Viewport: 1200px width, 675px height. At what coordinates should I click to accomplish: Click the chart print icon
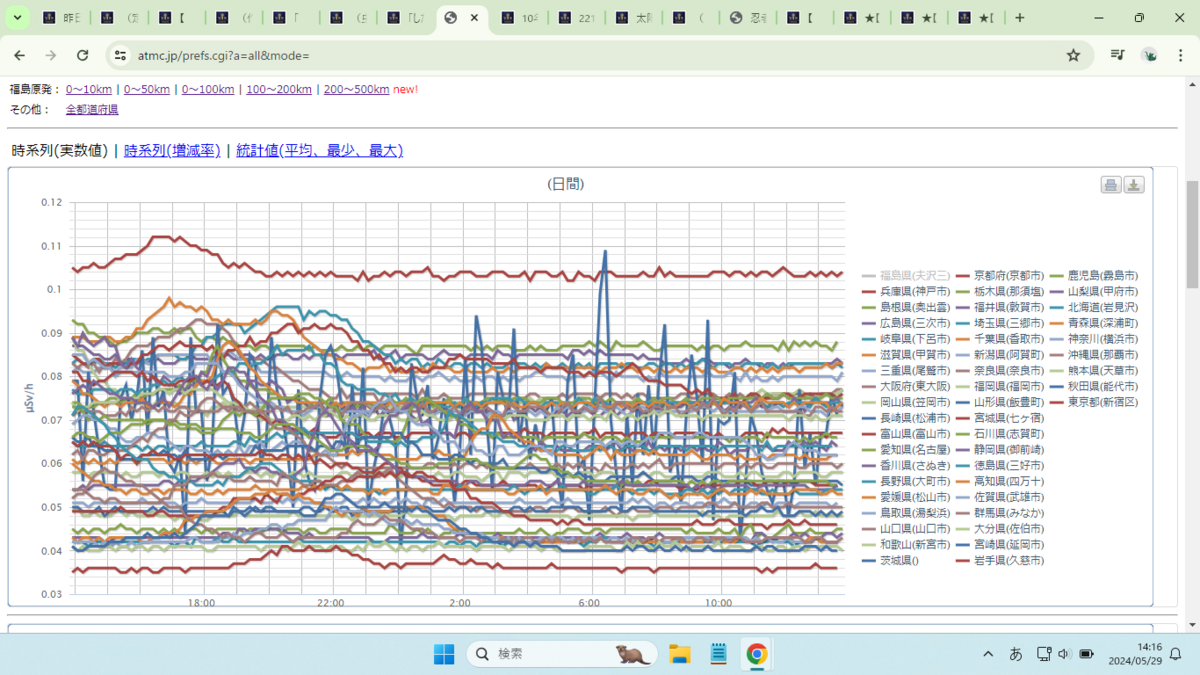[1111, 185]
